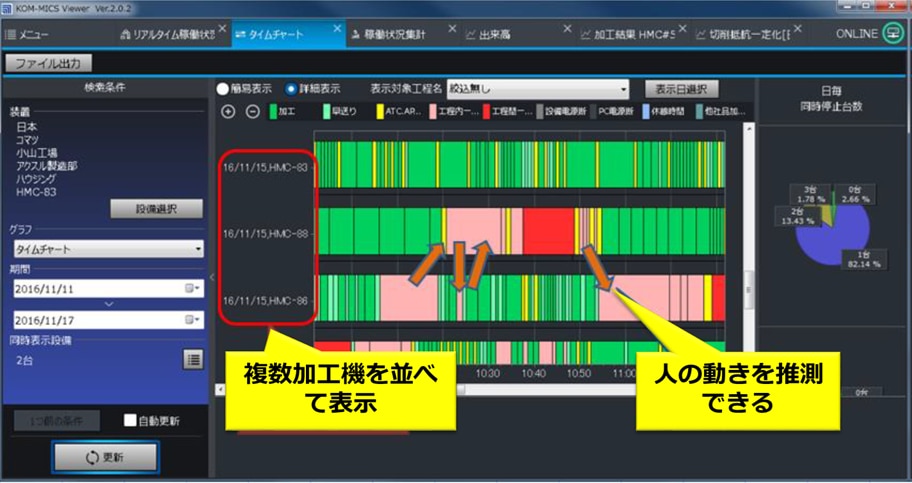Screen dimensions: 912x483
Task: Open the 表示対象工程名 dropdown
Action: tap(537, 88)
